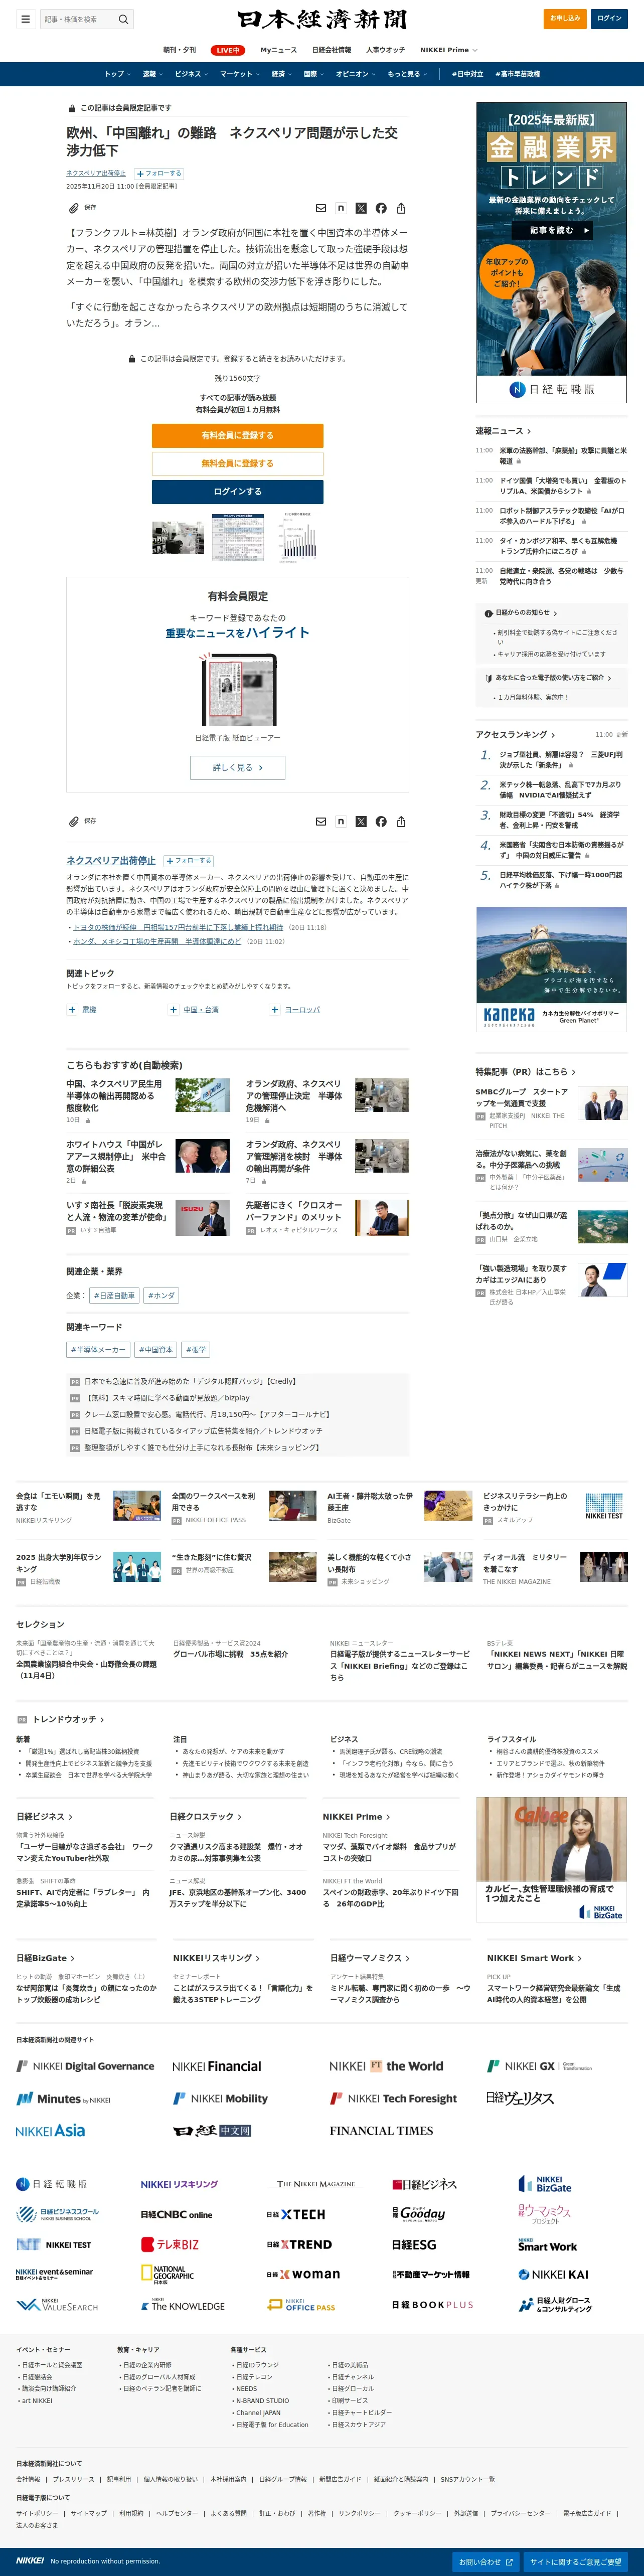Click お問い合わせ footer button

tap(485, 2562)
